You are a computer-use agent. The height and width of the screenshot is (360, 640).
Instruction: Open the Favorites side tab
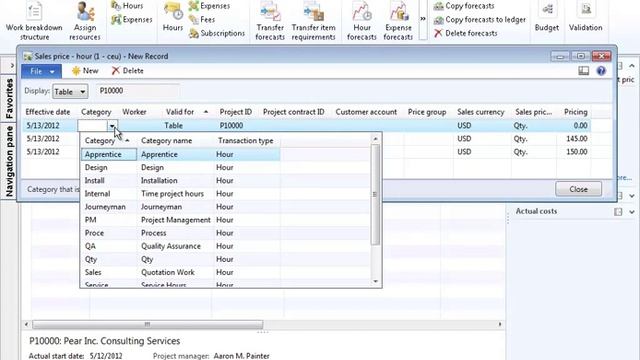[x=9, y=98]
